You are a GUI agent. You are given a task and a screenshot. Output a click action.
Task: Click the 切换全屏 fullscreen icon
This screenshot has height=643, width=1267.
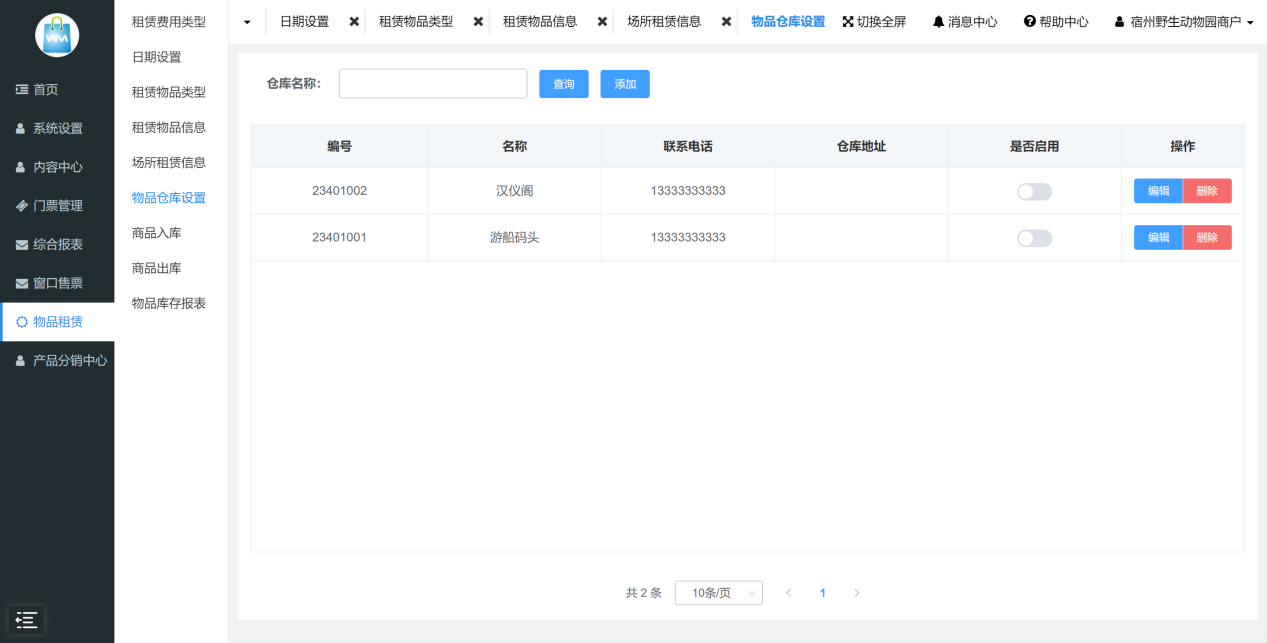848,21
